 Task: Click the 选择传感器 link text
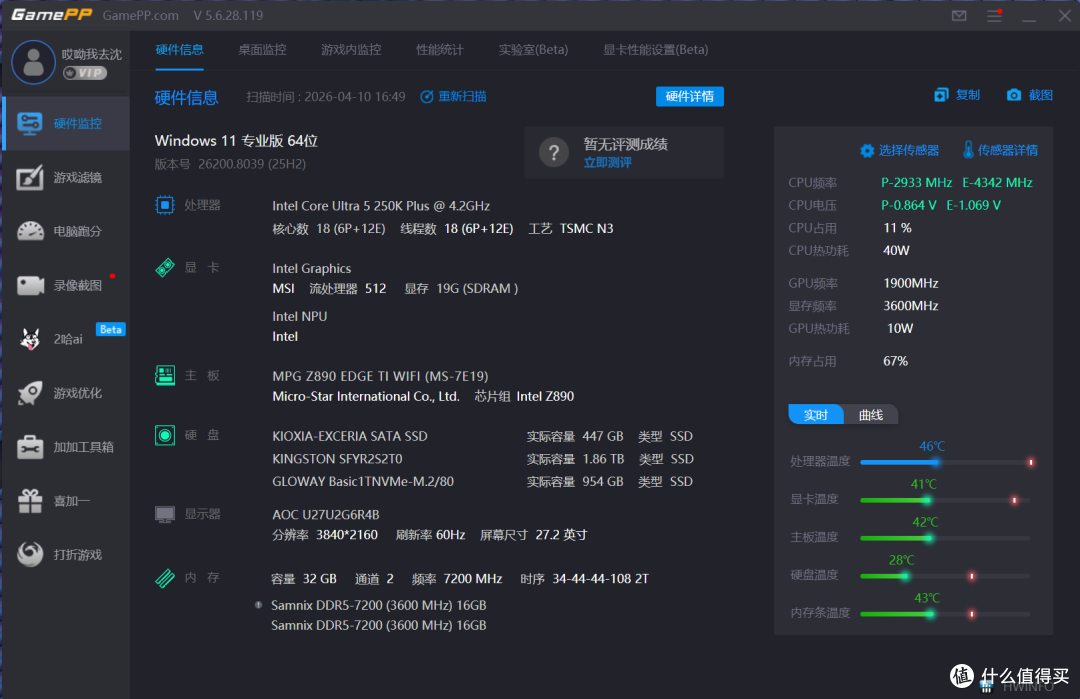tap(908, 150)
